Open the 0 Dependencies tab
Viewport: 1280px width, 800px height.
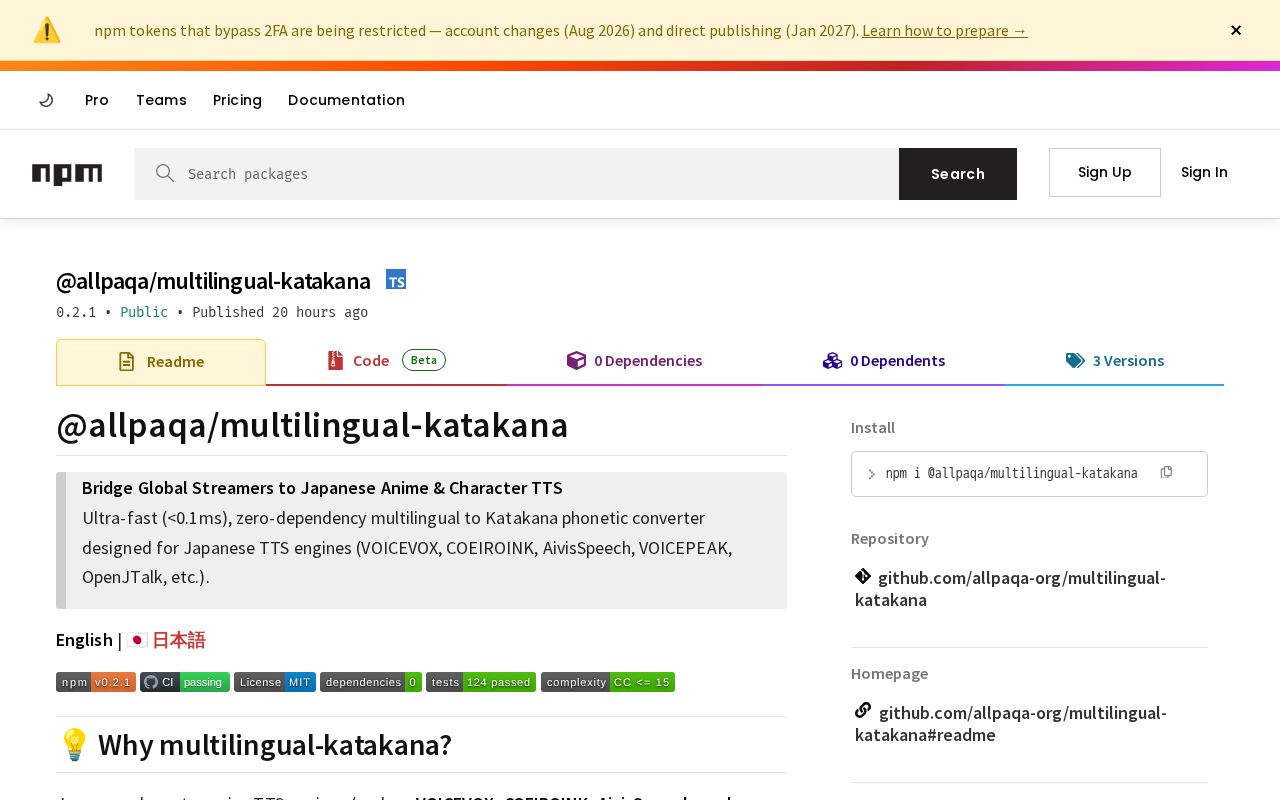(x=634, y=361)
